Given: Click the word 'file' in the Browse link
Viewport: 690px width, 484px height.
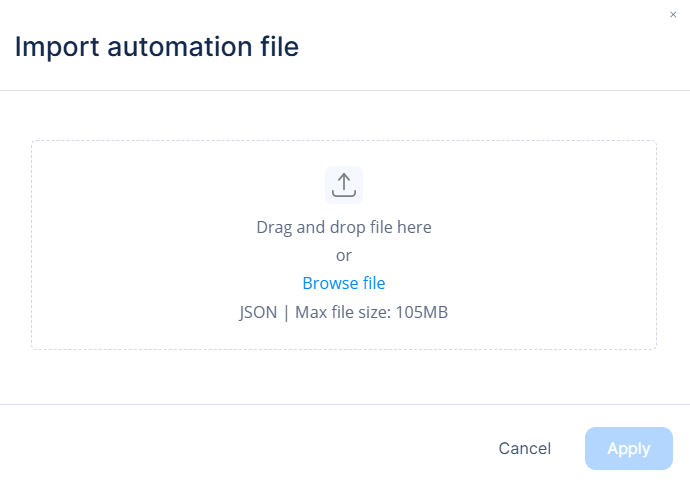Looking at the screenshot, I should (374, 283).
